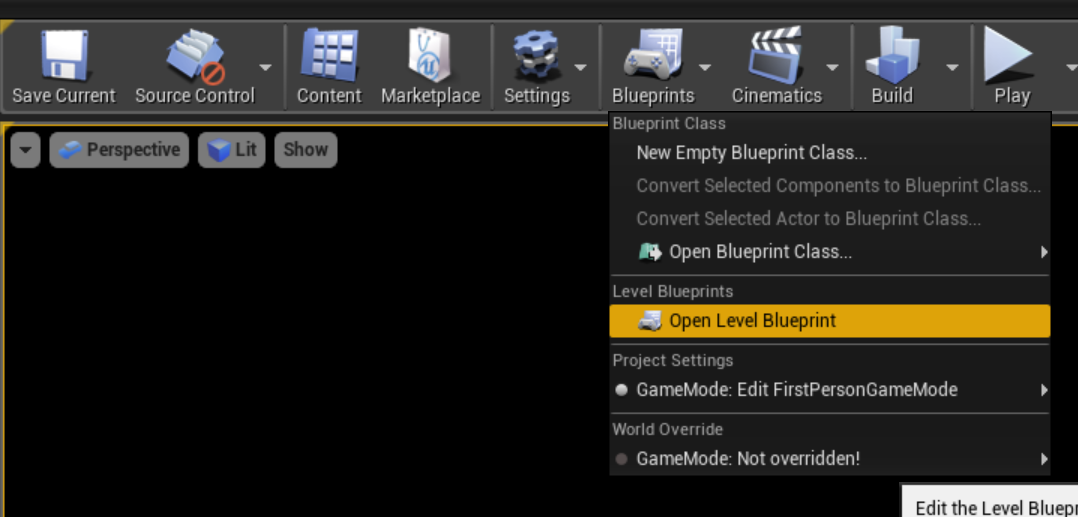The image size is (1078, 517).
Task: Click the Build lighting icon
Action: (x=891, y=56)
